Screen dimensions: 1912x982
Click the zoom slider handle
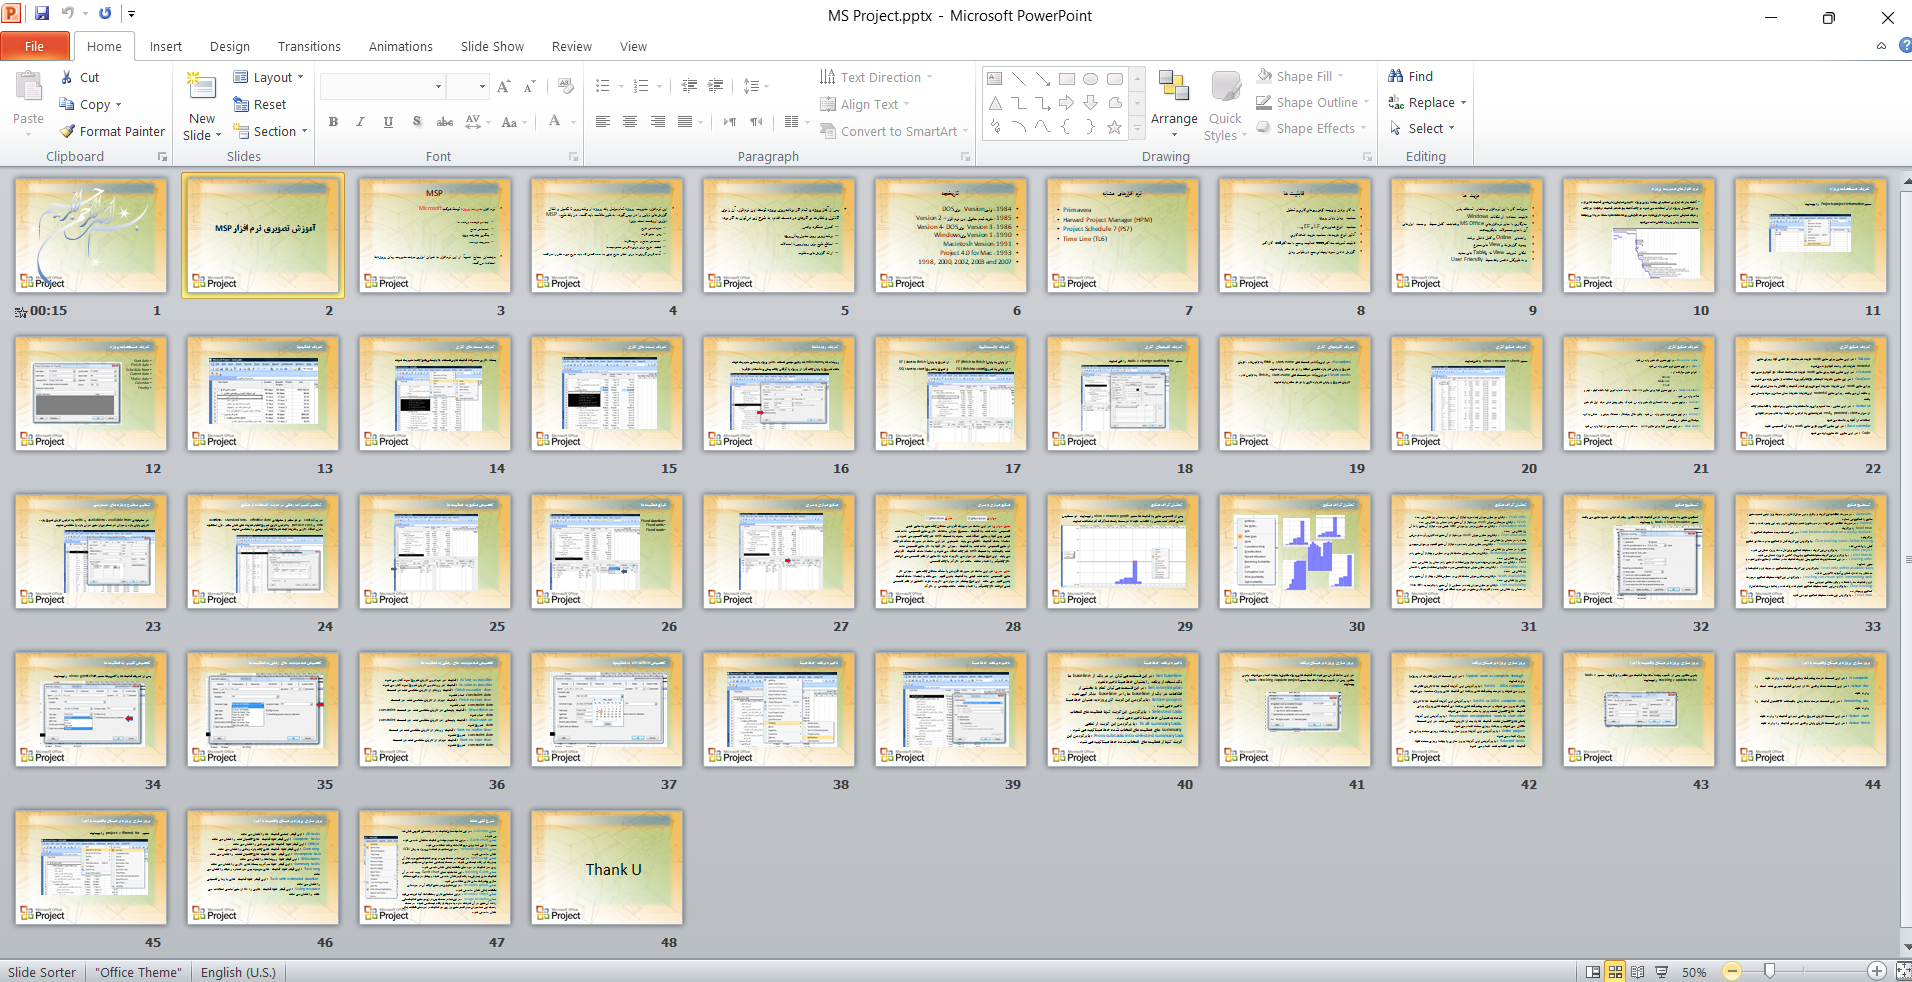(x=1770, y=971)
